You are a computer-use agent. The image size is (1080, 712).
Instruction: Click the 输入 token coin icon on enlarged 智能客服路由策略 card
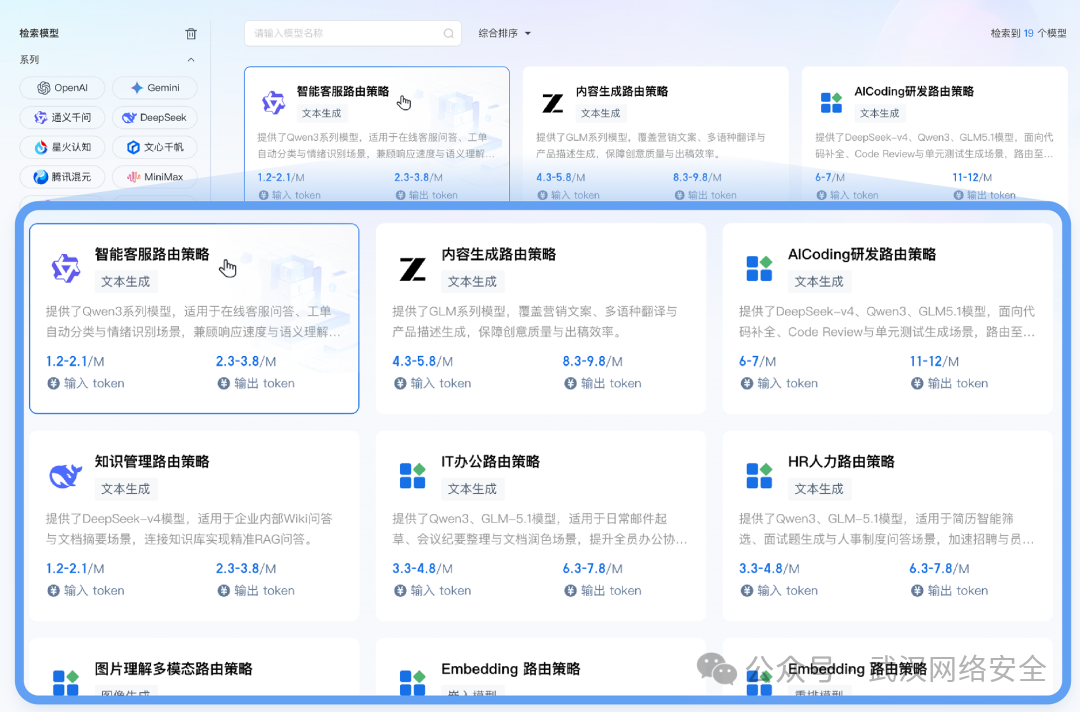coord(53,383)
